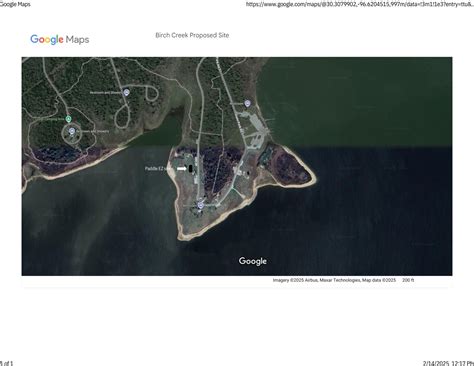474x366 pixels.
Task: Select the 'Birch Creek Proposed Site' title
Action: tap(192, 35)
